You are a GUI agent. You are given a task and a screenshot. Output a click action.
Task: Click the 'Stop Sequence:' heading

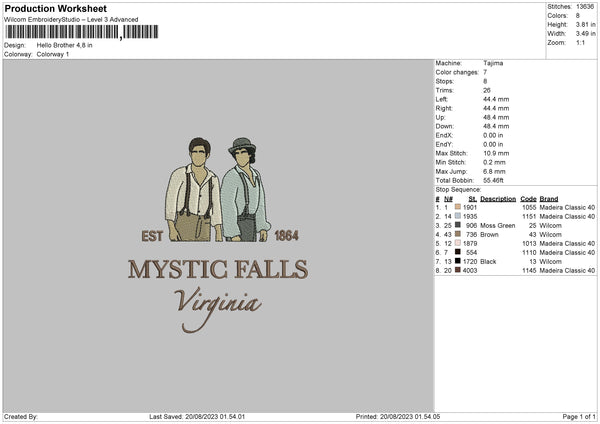(x=458, y=189)
